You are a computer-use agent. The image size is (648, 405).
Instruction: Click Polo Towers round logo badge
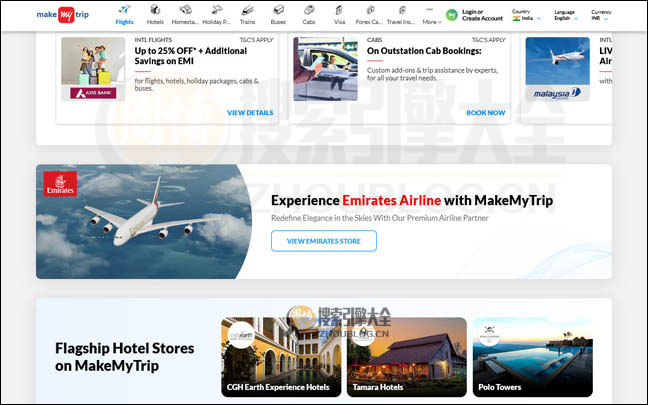pos(490,332)
